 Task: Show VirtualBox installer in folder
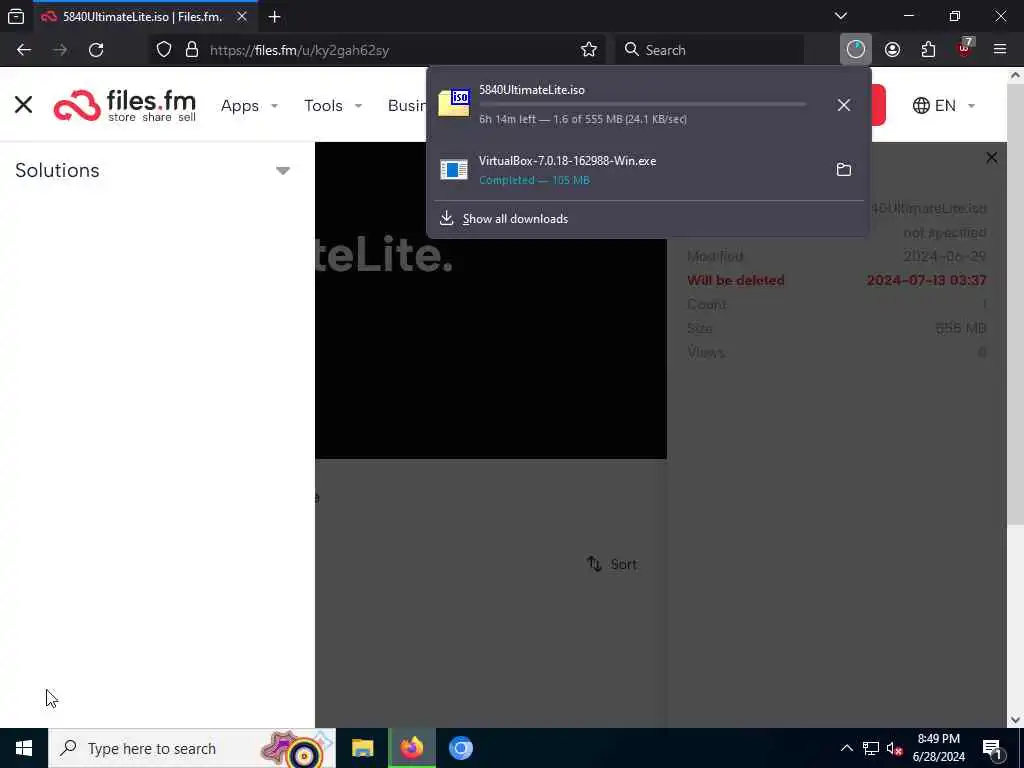tap(844, 169)
